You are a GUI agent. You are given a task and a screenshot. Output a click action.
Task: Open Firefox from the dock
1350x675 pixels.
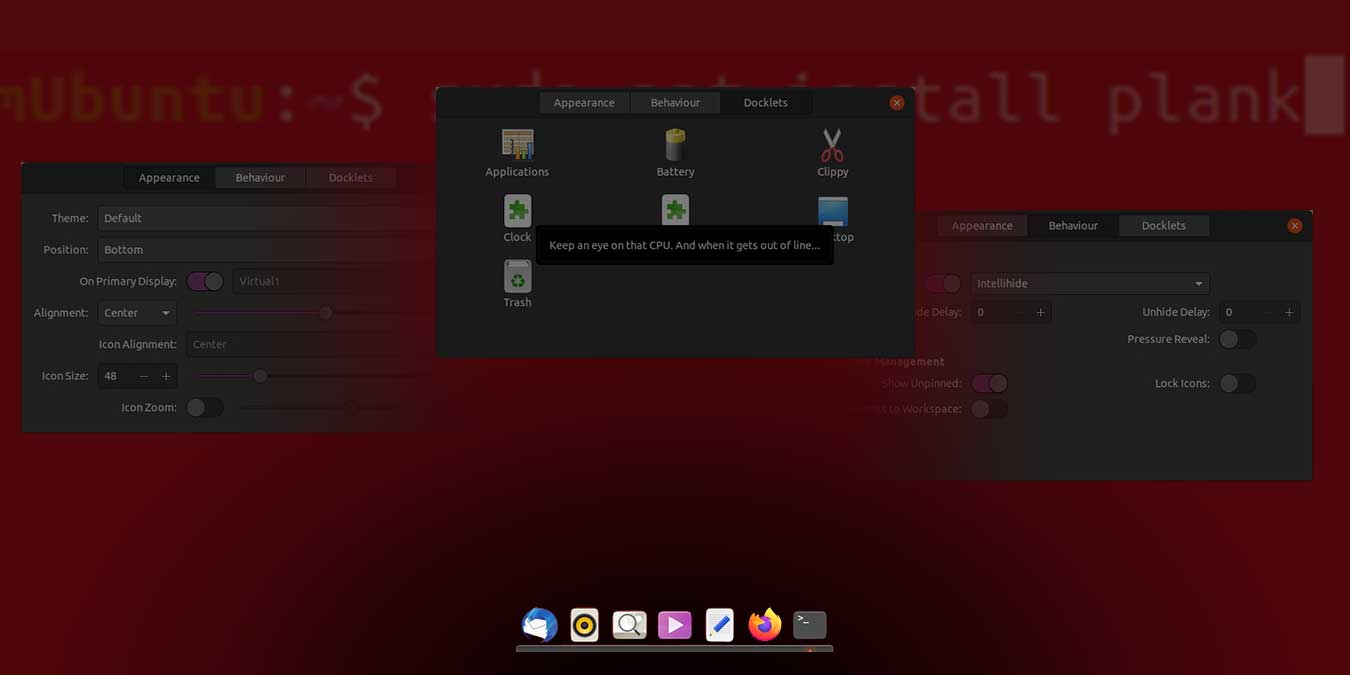[x=764, y=624]
